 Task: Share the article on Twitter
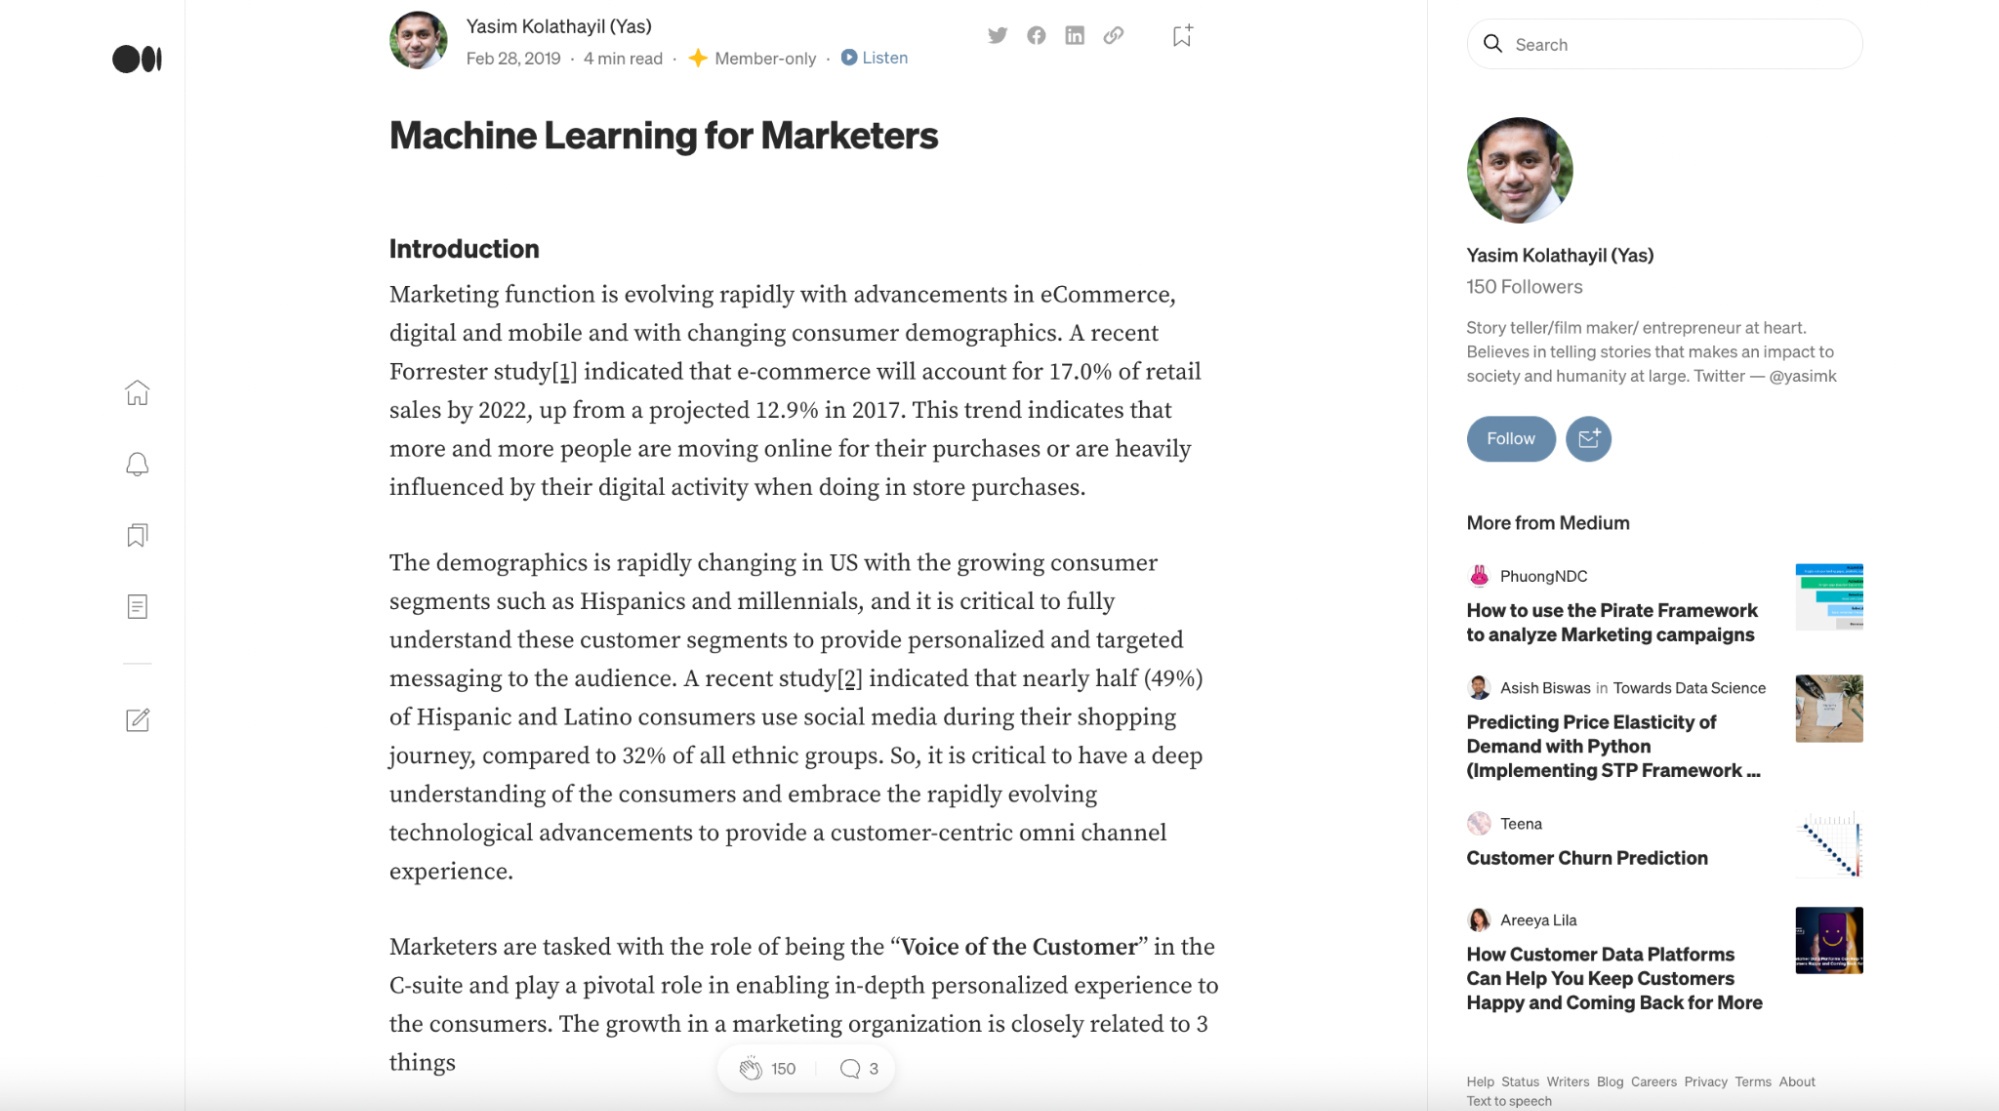(997, 34)
